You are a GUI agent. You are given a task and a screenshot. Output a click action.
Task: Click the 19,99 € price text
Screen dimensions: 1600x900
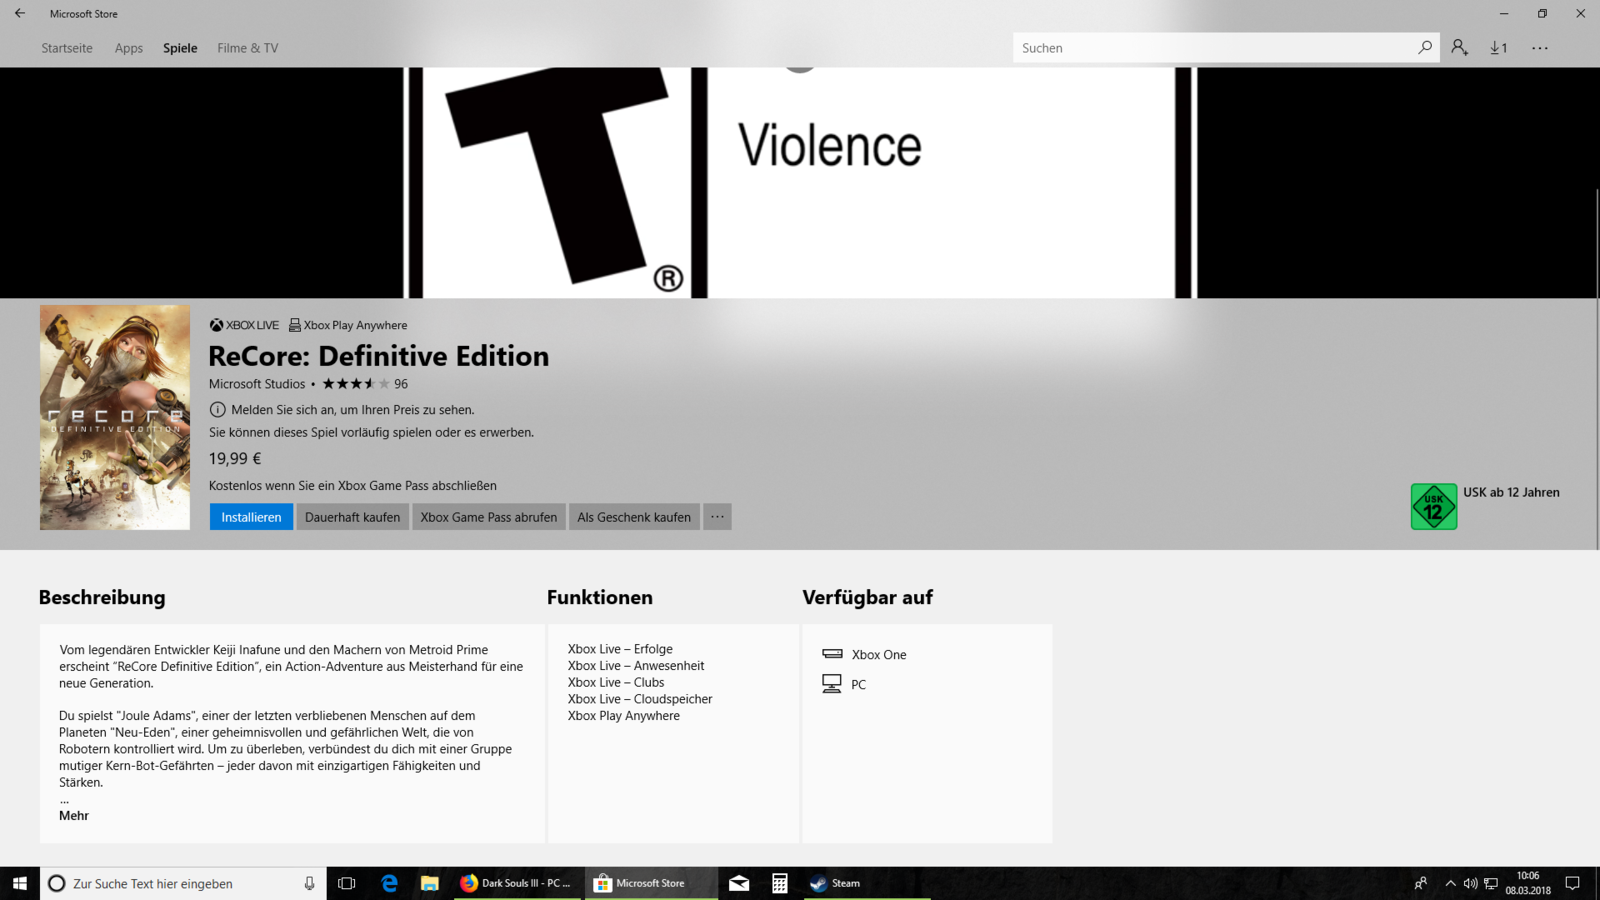(235, 459)
